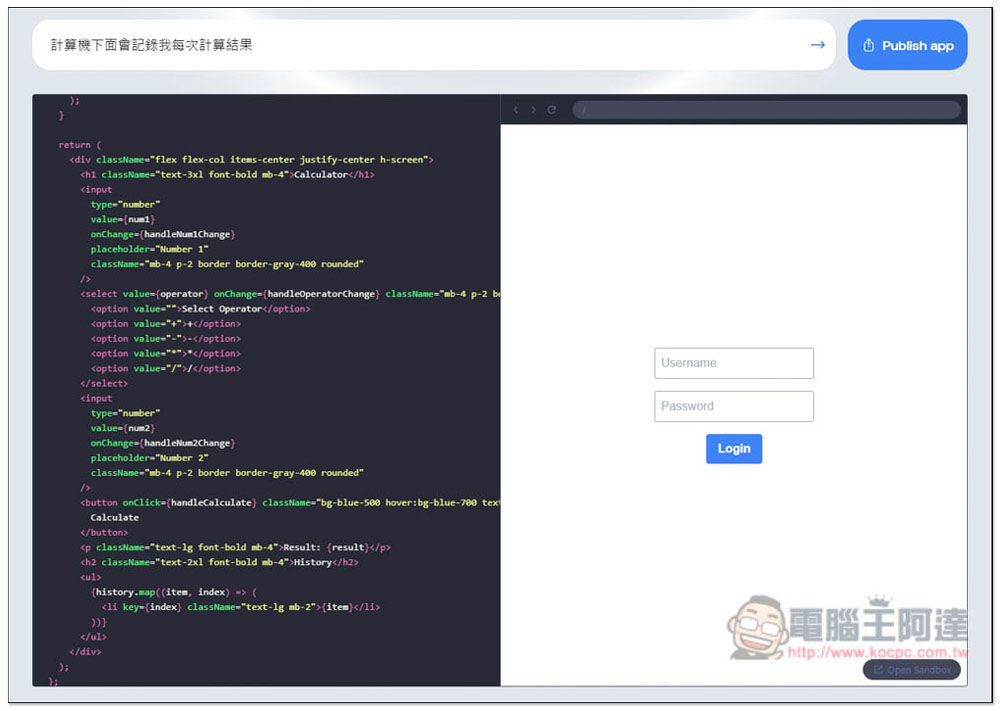
Task: Click the Result: {result} code line
Action: (x=235, y=547)
